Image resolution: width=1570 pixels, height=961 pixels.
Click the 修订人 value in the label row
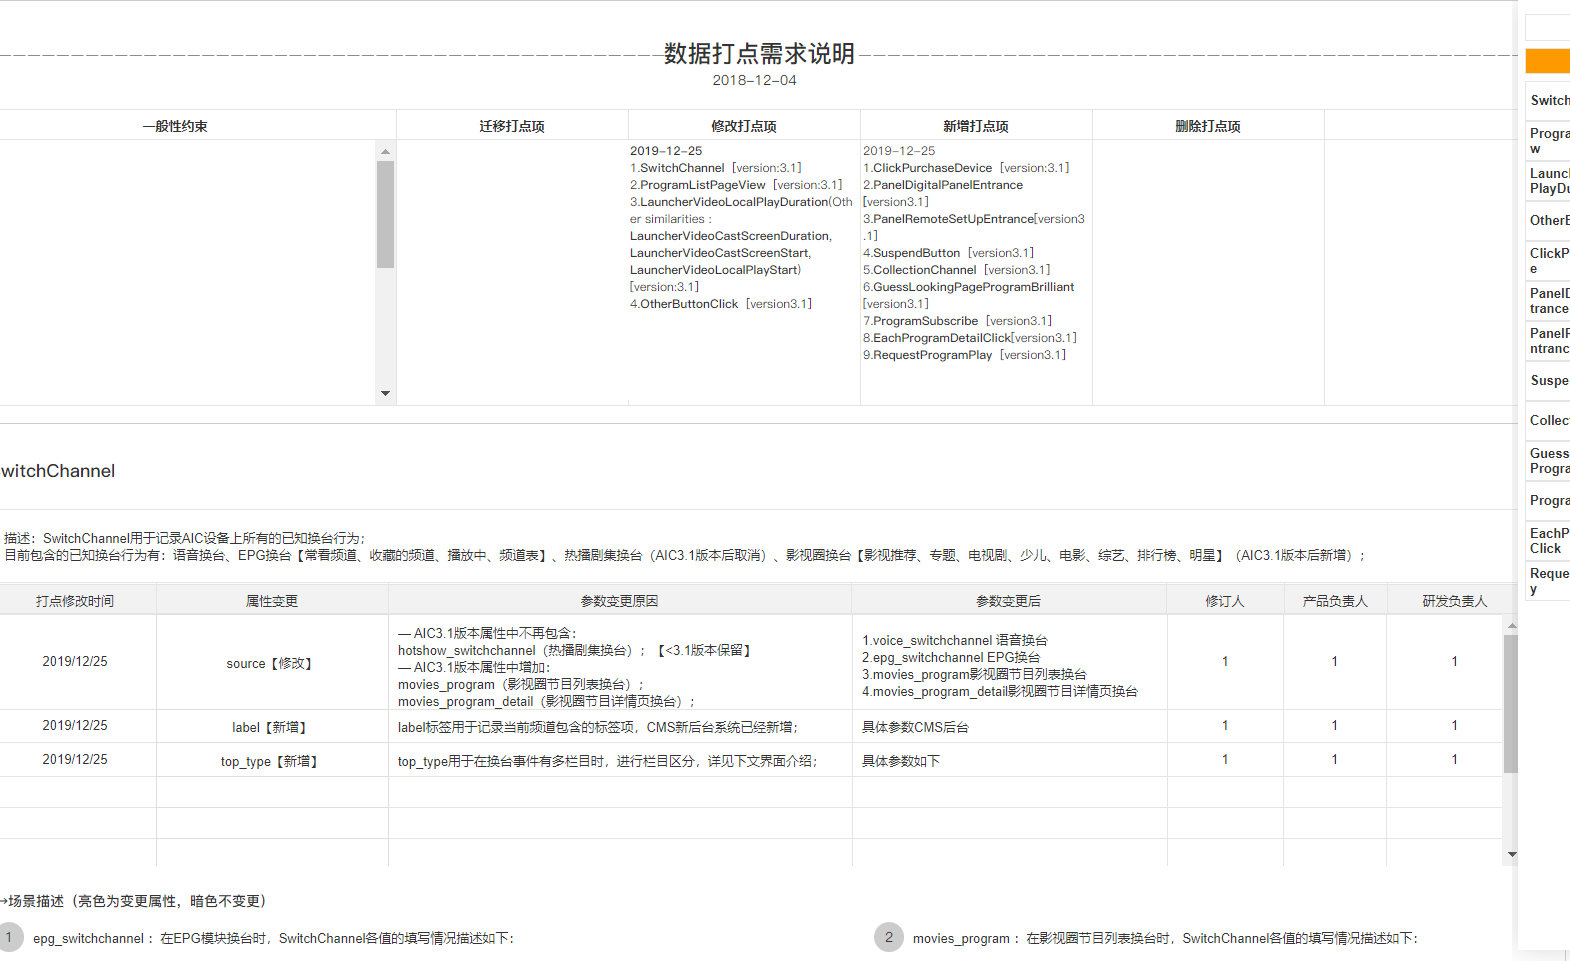pos(1225,725)
